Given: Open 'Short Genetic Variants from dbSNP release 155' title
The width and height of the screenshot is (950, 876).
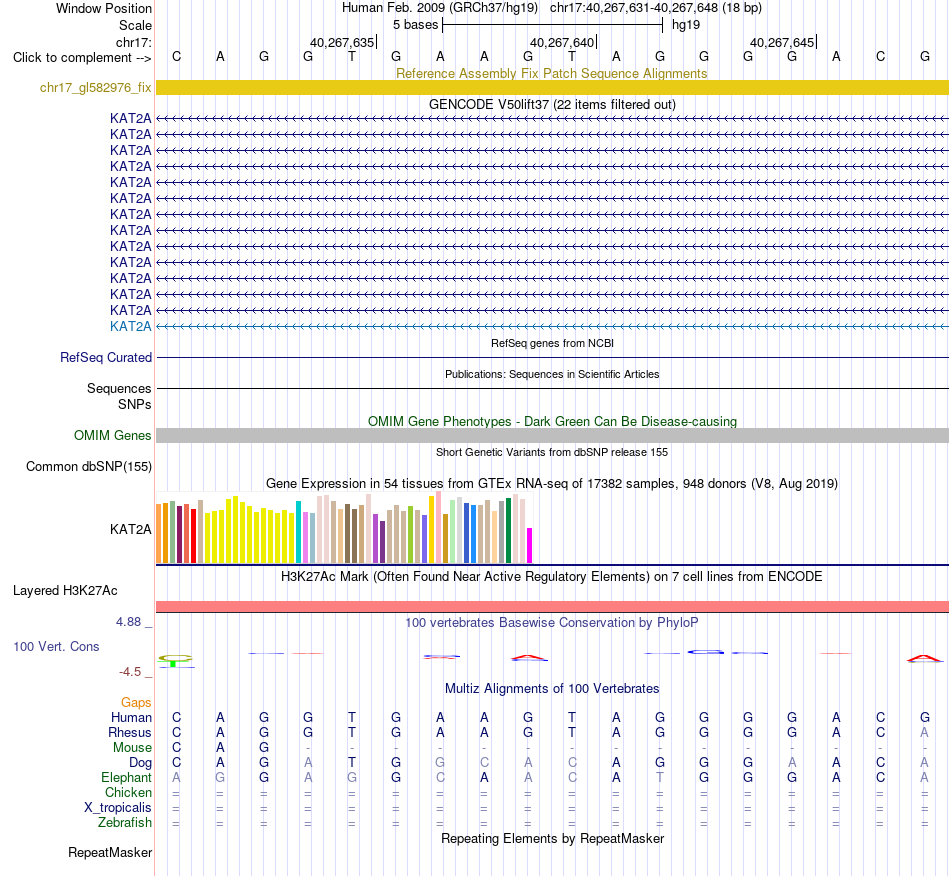Looking at the screenshot, I should point(552,452).
